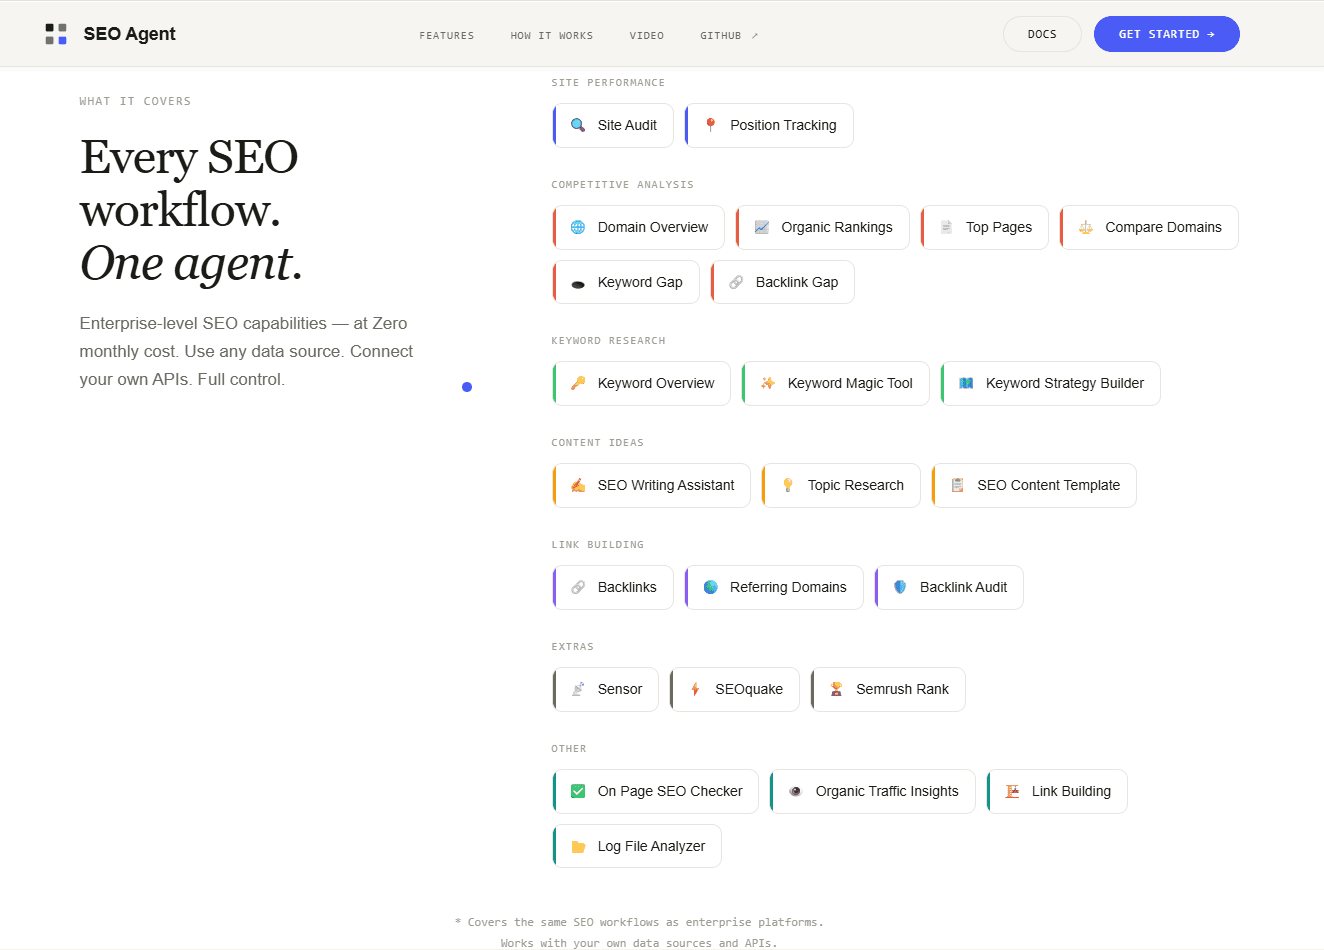This screenshot has width=1324, height=950.
Task: Click the eye icon on Organic Traffic Insights
Action: (796, 791)
